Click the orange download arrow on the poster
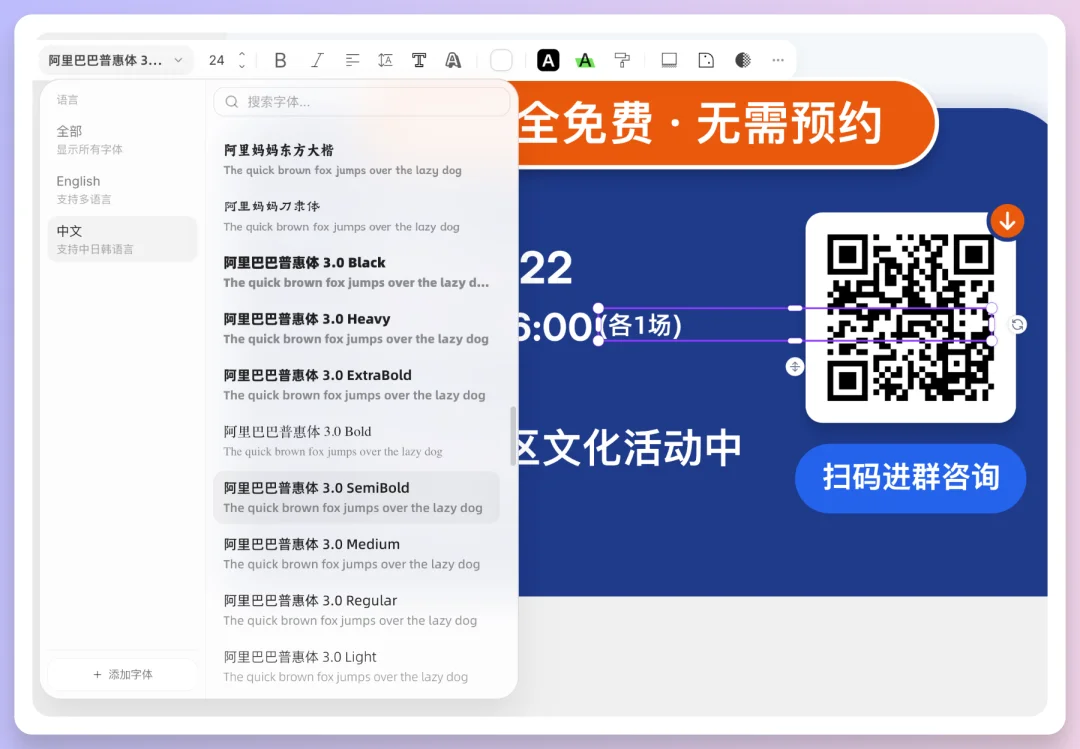The width and height of the screenshot is (1080, 749). [x=1006, y=221]
